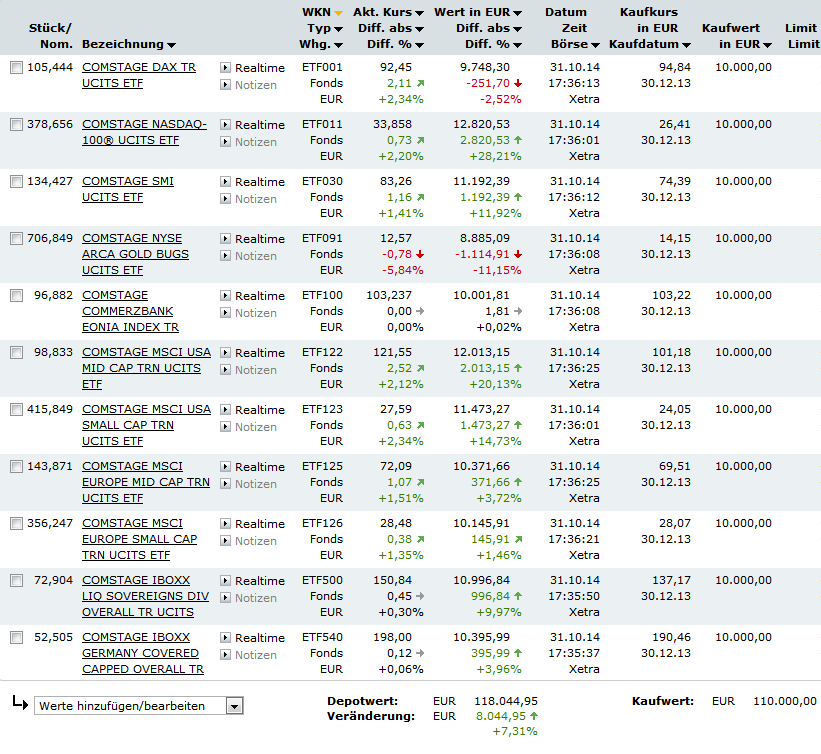Open Realtime icon for COMMERZBANK EONIA INDEX
821x754 pixels.
pos(225,296)
